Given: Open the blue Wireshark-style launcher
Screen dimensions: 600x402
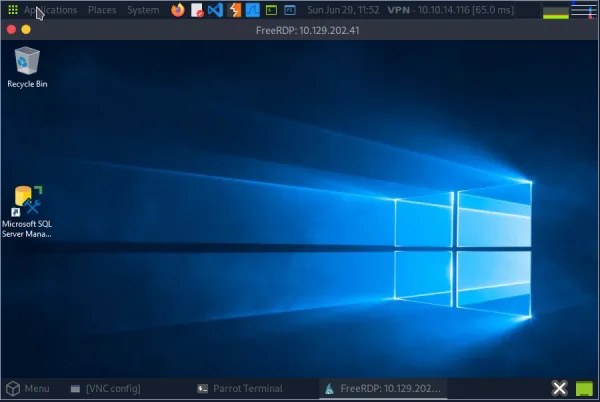Looking at the screenshot, I should pyautogui.click(x=253, y=10).
